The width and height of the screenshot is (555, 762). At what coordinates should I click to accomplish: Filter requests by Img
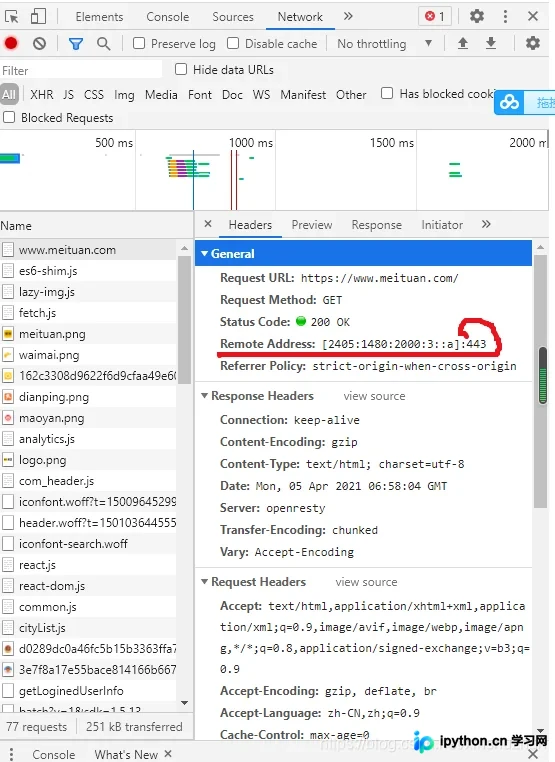click(124, 94)
